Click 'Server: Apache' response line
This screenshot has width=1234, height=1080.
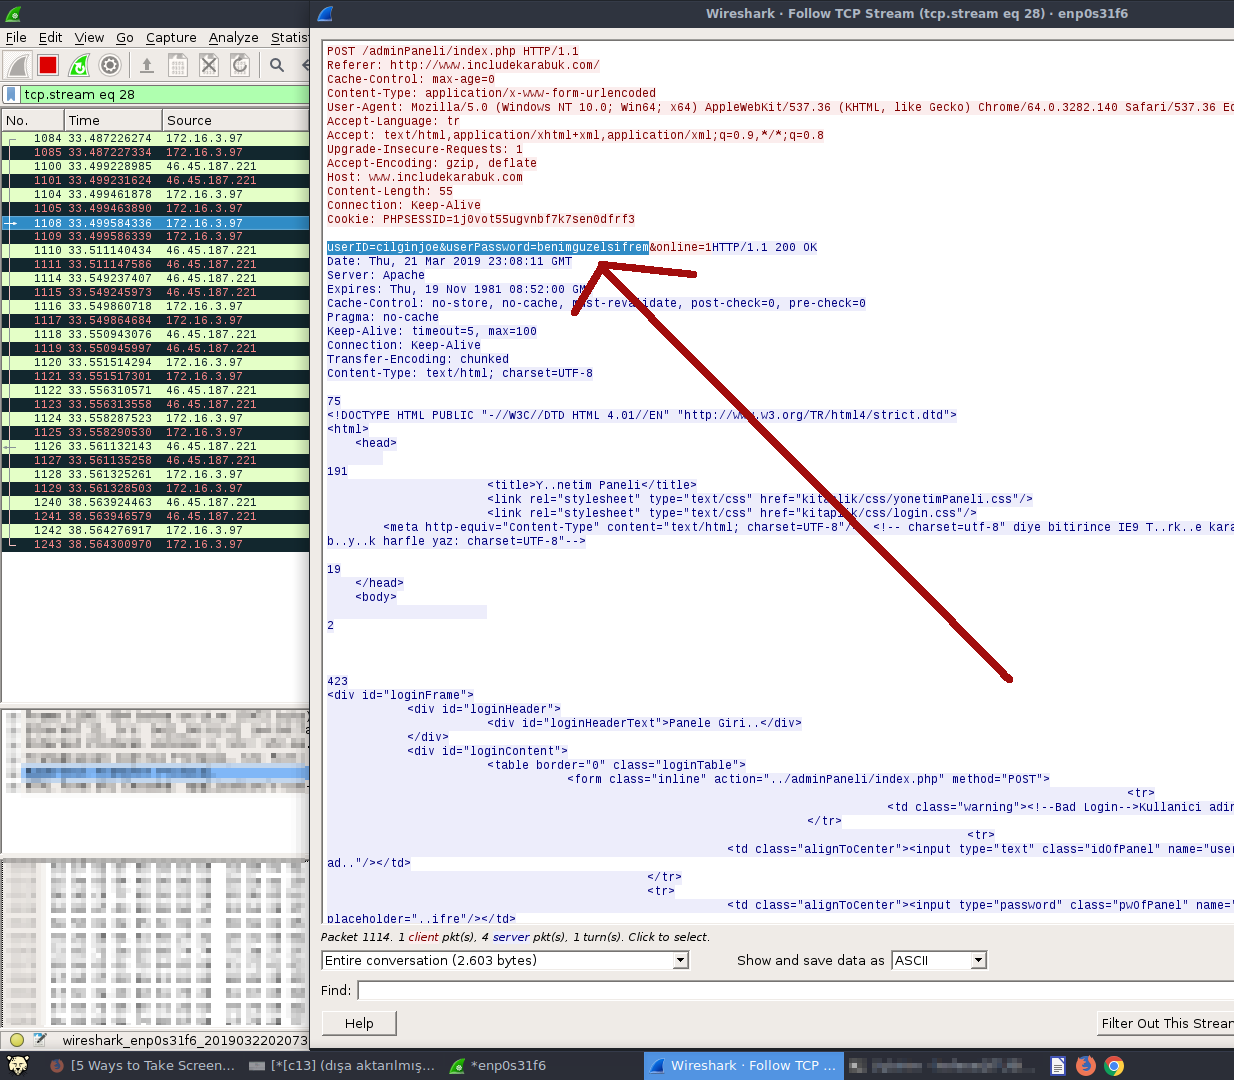[376, 275]
